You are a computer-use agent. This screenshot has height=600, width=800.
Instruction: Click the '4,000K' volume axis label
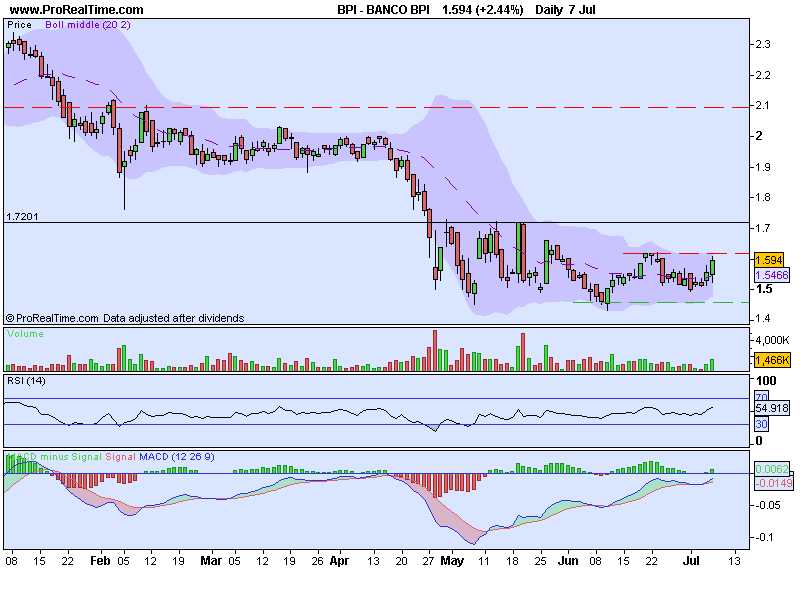point(772,340)
